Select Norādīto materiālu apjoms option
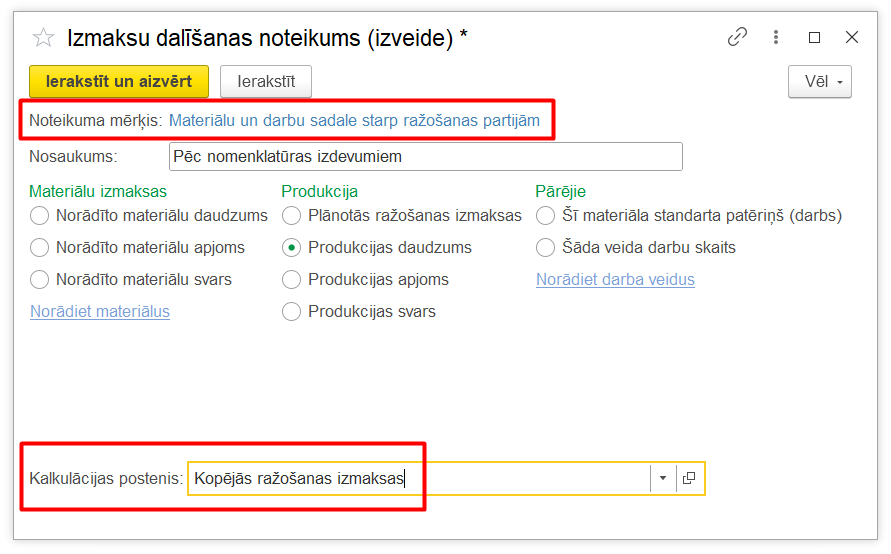This screenshot has width=891, height=554. coord(40,248)
